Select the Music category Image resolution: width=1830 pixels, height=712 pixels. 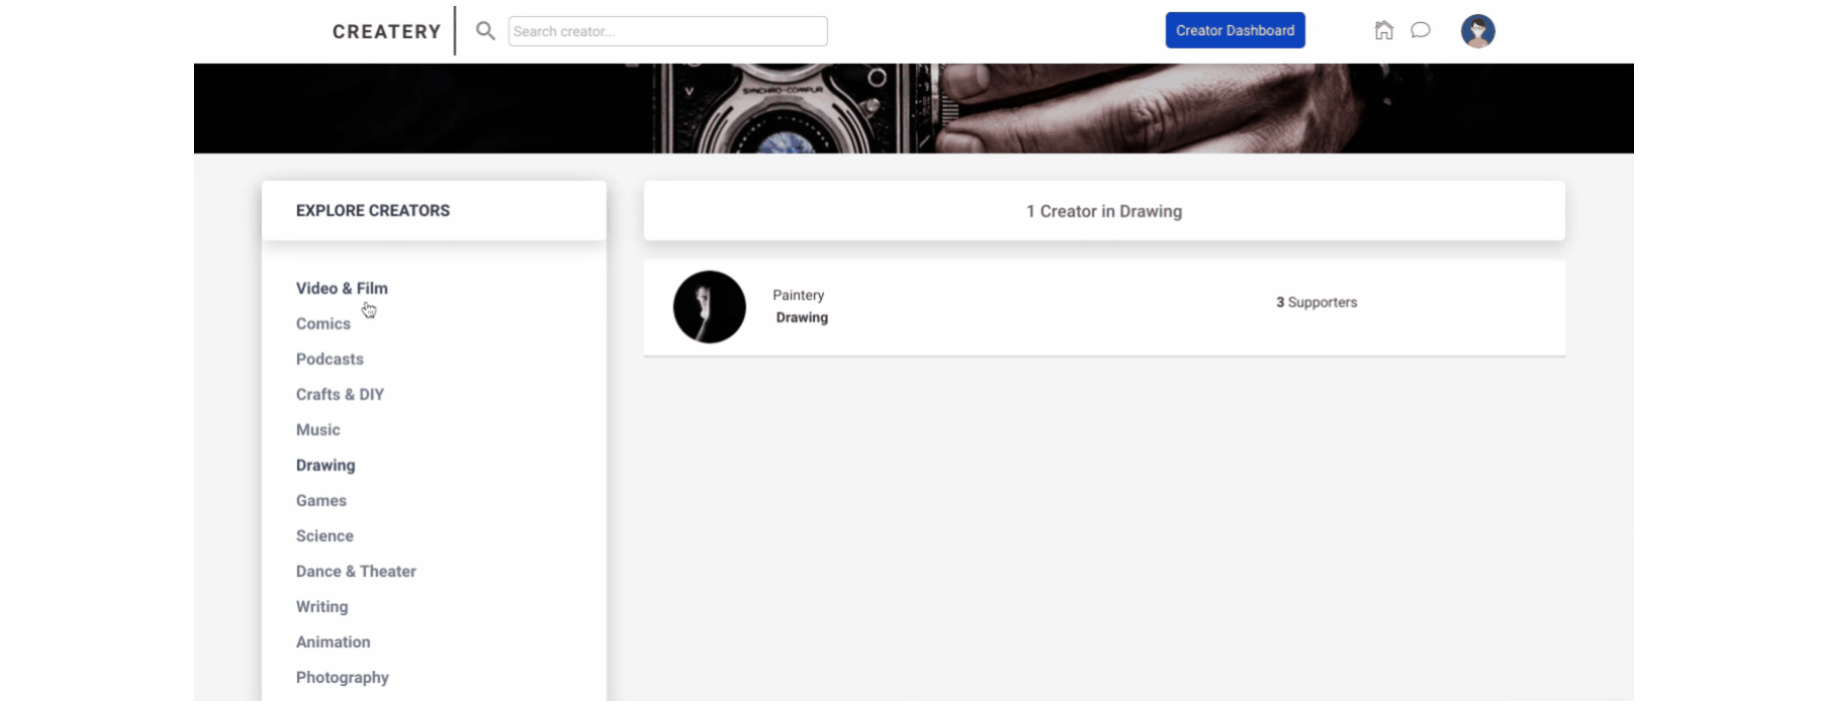pos(318,430)
